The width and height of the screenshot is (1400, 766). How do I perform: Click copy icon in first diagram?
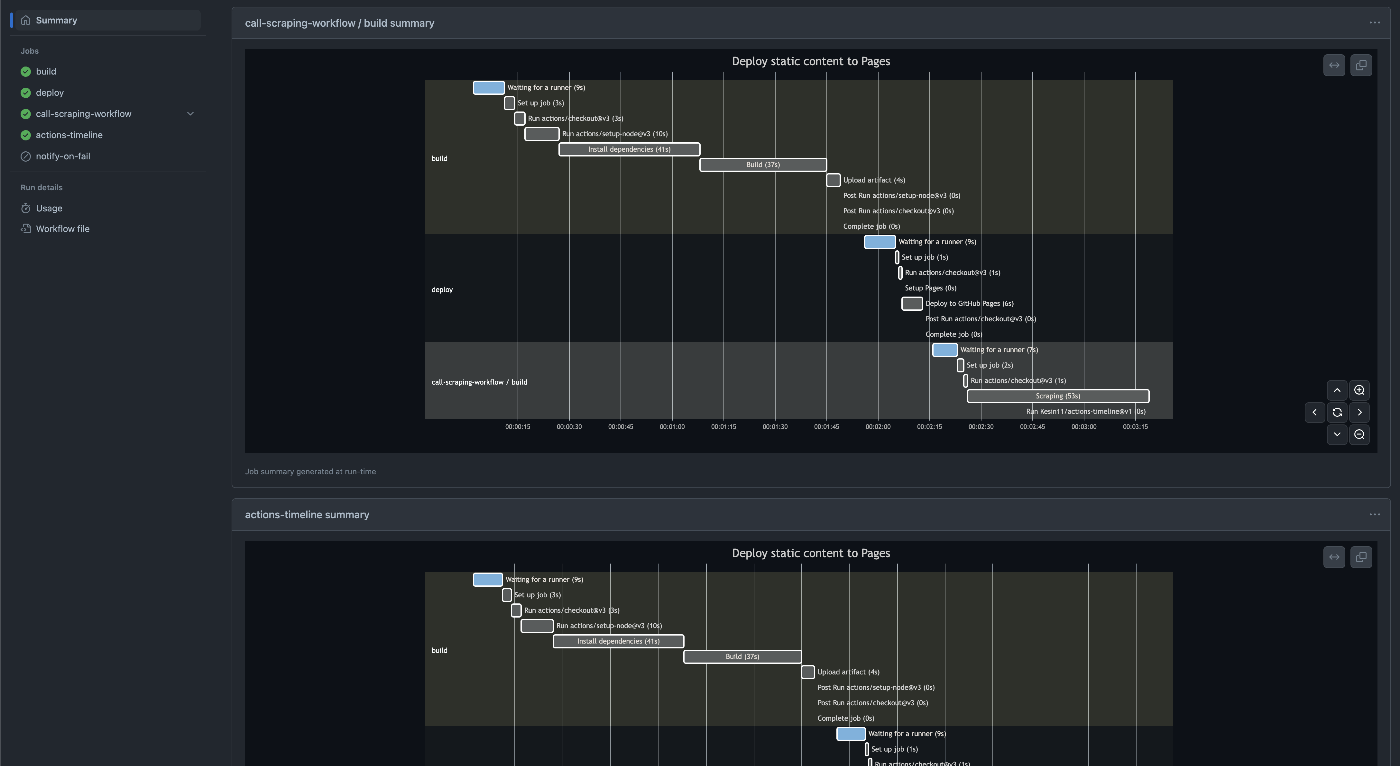tap(1361, 65)
